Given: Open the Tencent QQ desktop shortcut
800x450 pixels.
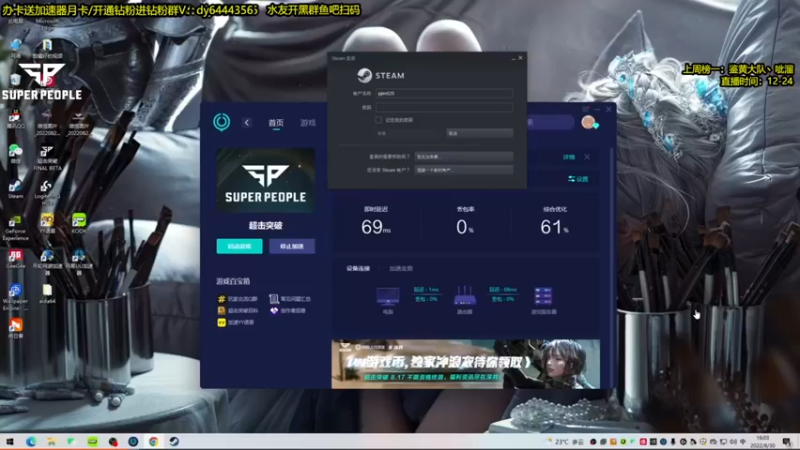Looking at the screenshot, I should pyautogui.click(x=15, y=118).
